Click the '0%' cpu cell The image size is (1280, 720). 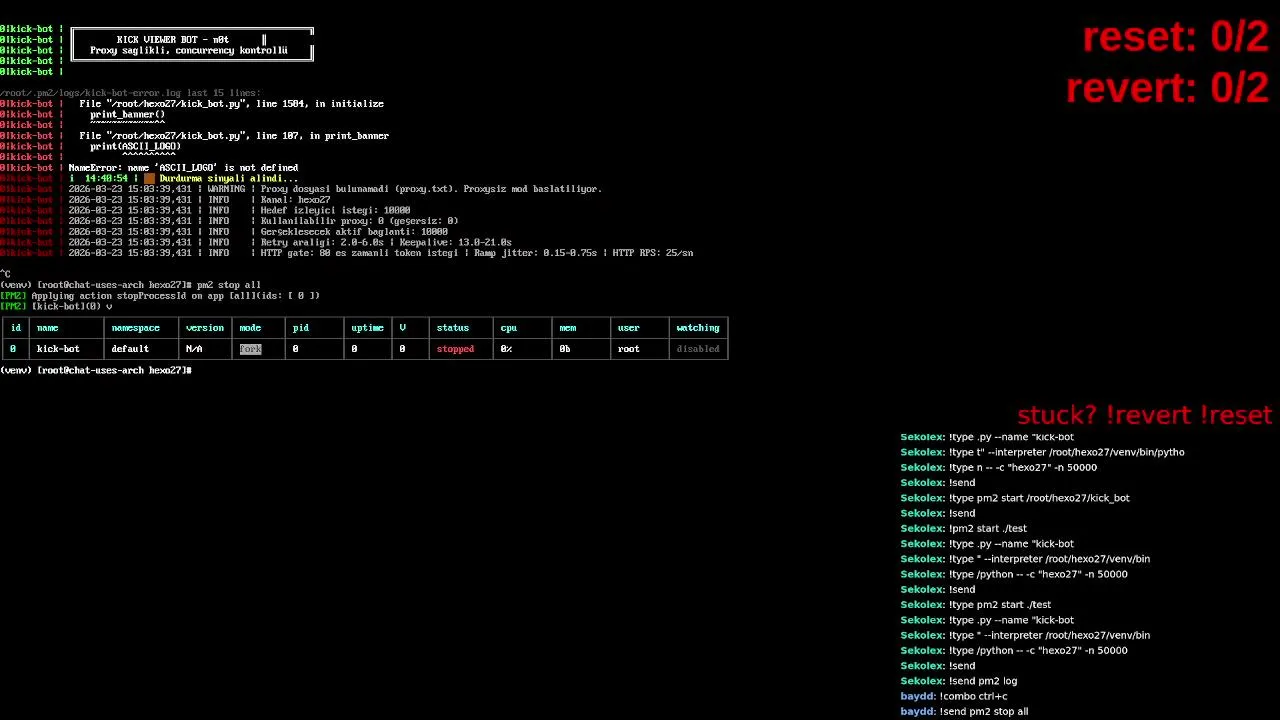point(506,349)
